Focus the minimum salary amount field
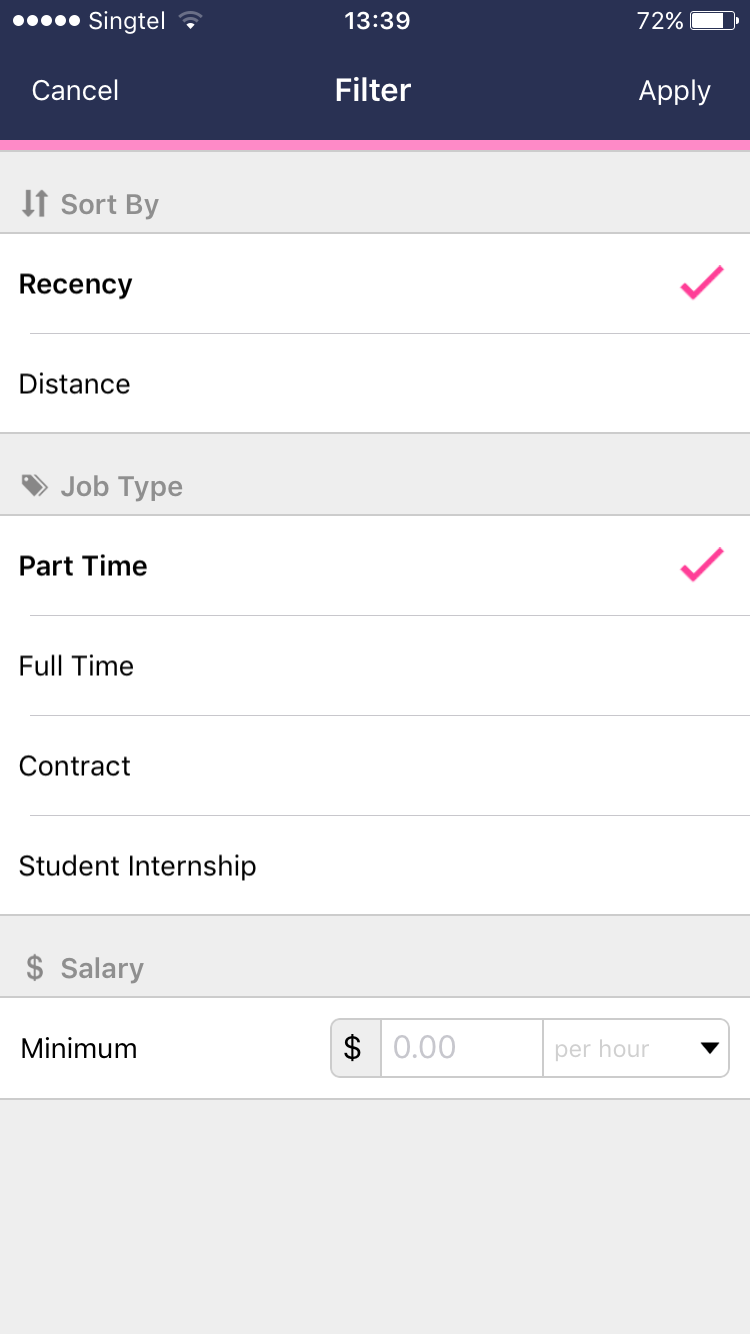The image size is (750, 1334). [x=462, y=1048]
